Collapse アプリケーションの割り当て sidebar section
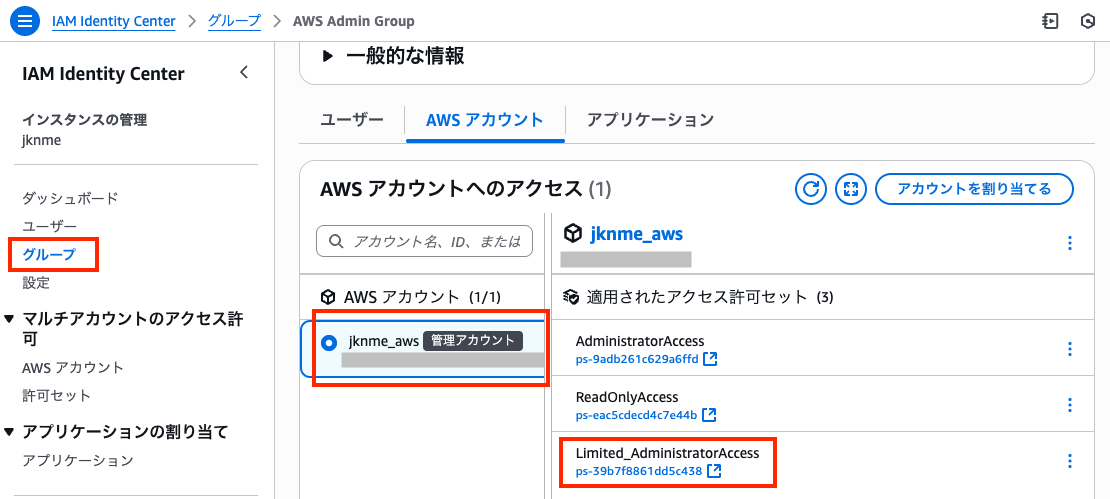The width and height of the screenshot is (1110, 499). [10, 432]
